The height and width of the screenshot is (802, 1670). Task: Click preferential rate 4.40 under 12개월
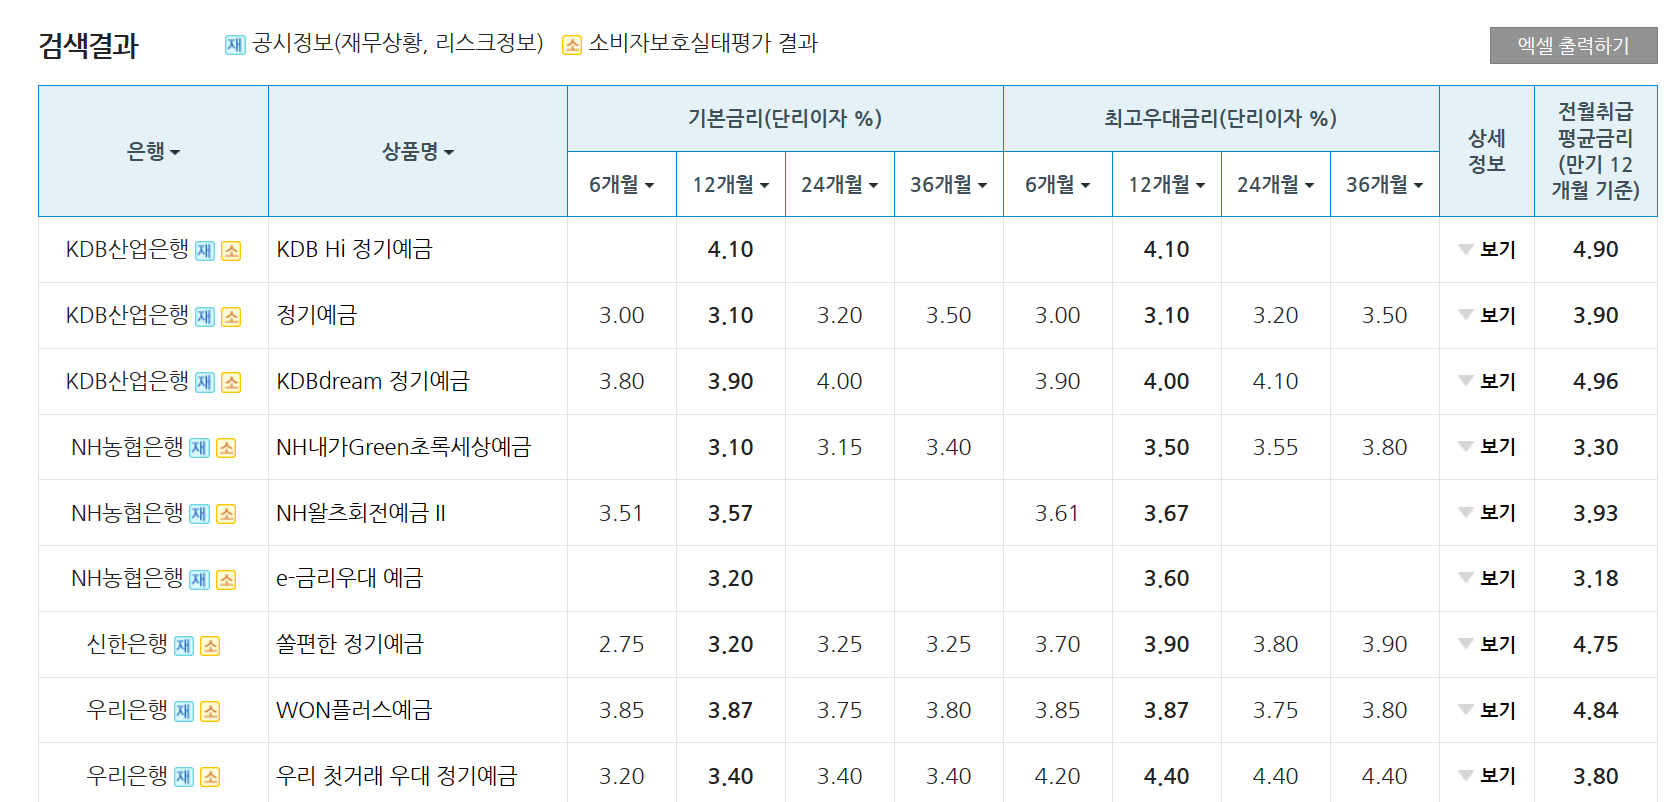[1166, 776]
